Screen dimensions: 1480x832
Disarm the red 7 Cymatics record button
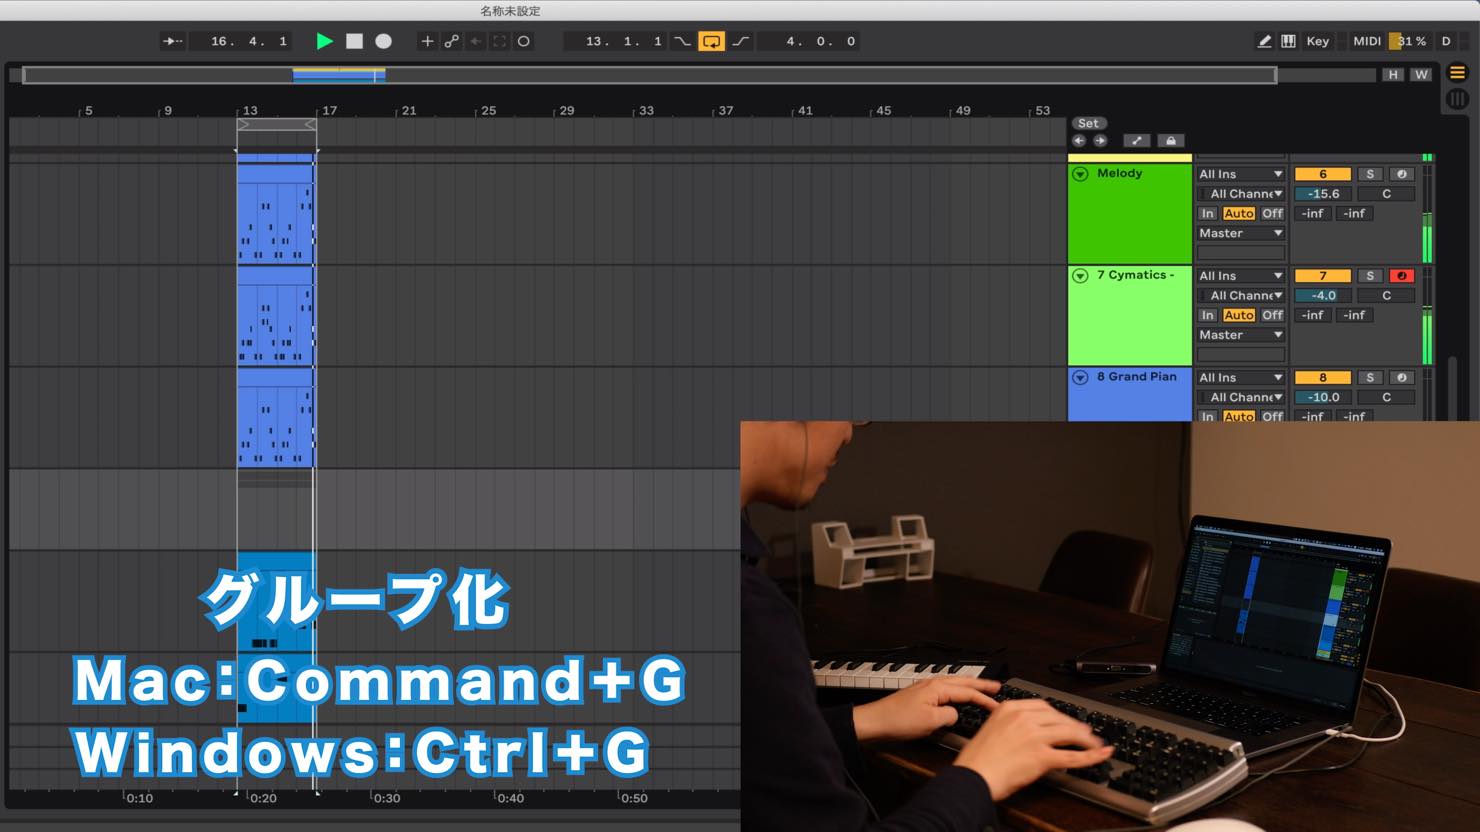[x=1402, y=276]
